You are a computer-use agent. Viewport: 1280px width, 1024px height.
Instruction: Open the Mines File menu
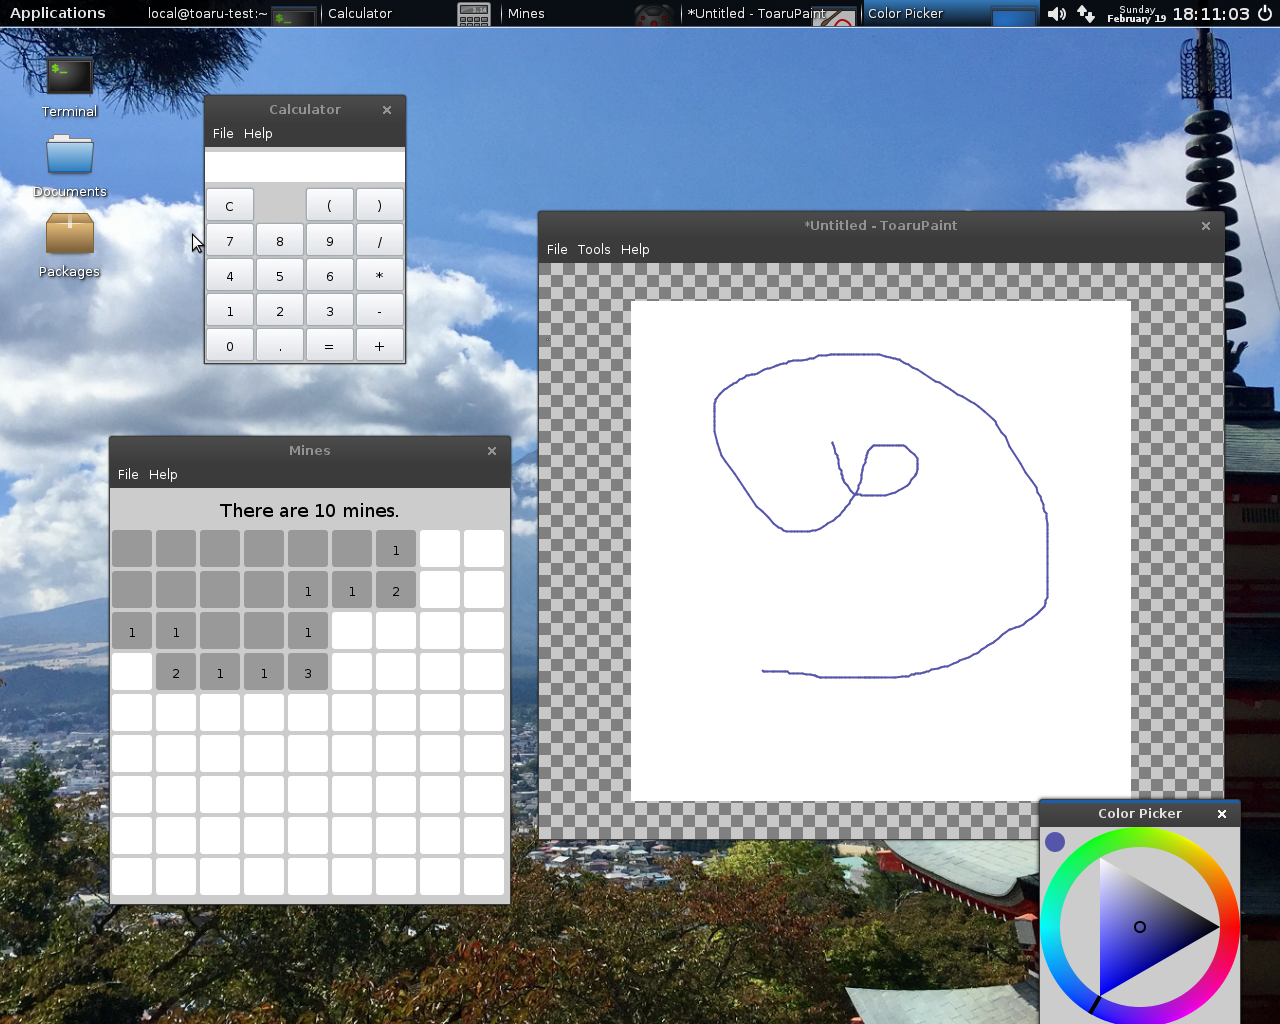tap(128, 474)
